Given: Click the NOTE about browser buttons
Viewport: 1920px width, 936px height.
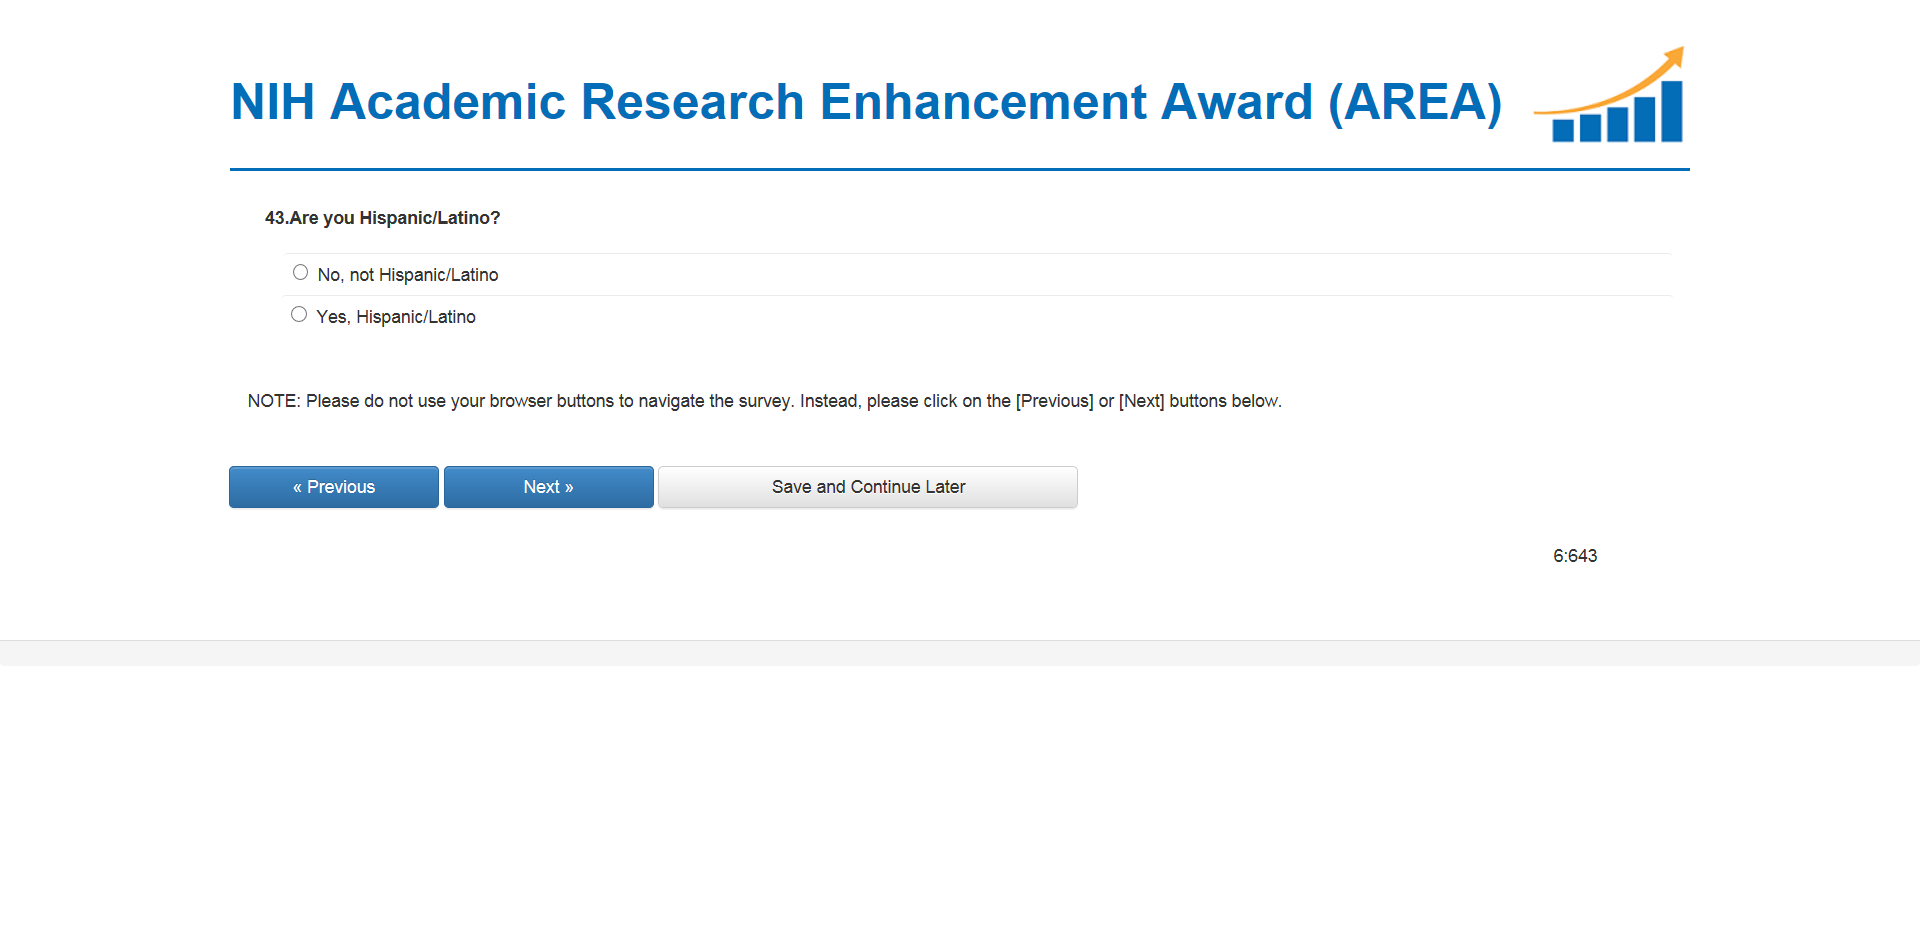Looking at the screenshot, I should coord(764,401).
